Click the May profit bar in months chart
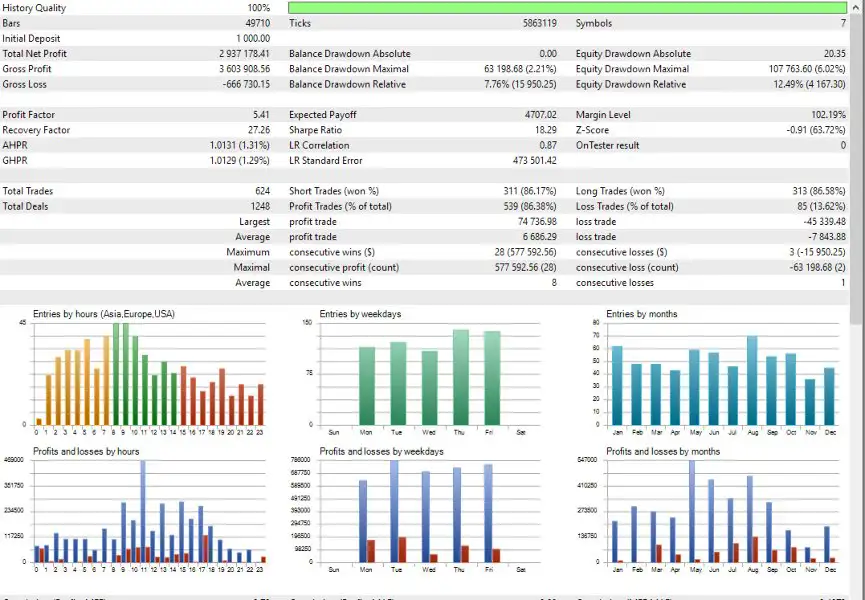The image size is (865, 600). coord(692,511)
